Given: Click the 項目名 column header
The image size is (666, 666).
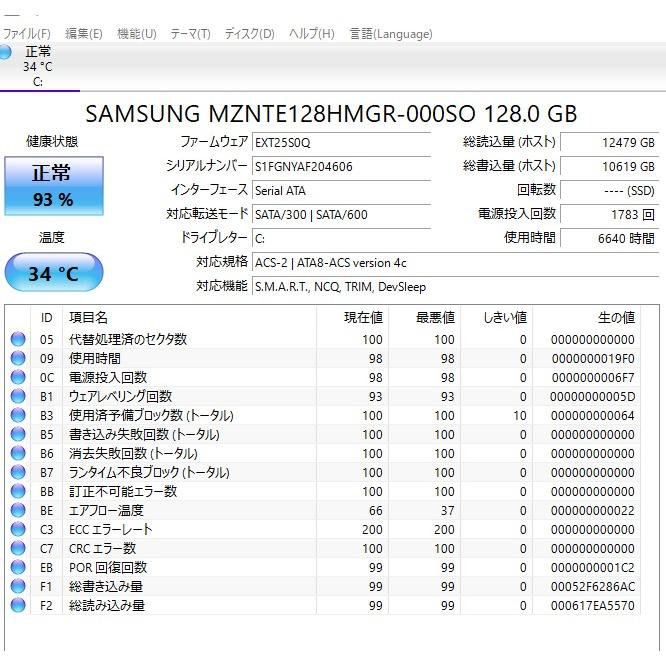Looking at the screenshot, I should click(189, 317).
